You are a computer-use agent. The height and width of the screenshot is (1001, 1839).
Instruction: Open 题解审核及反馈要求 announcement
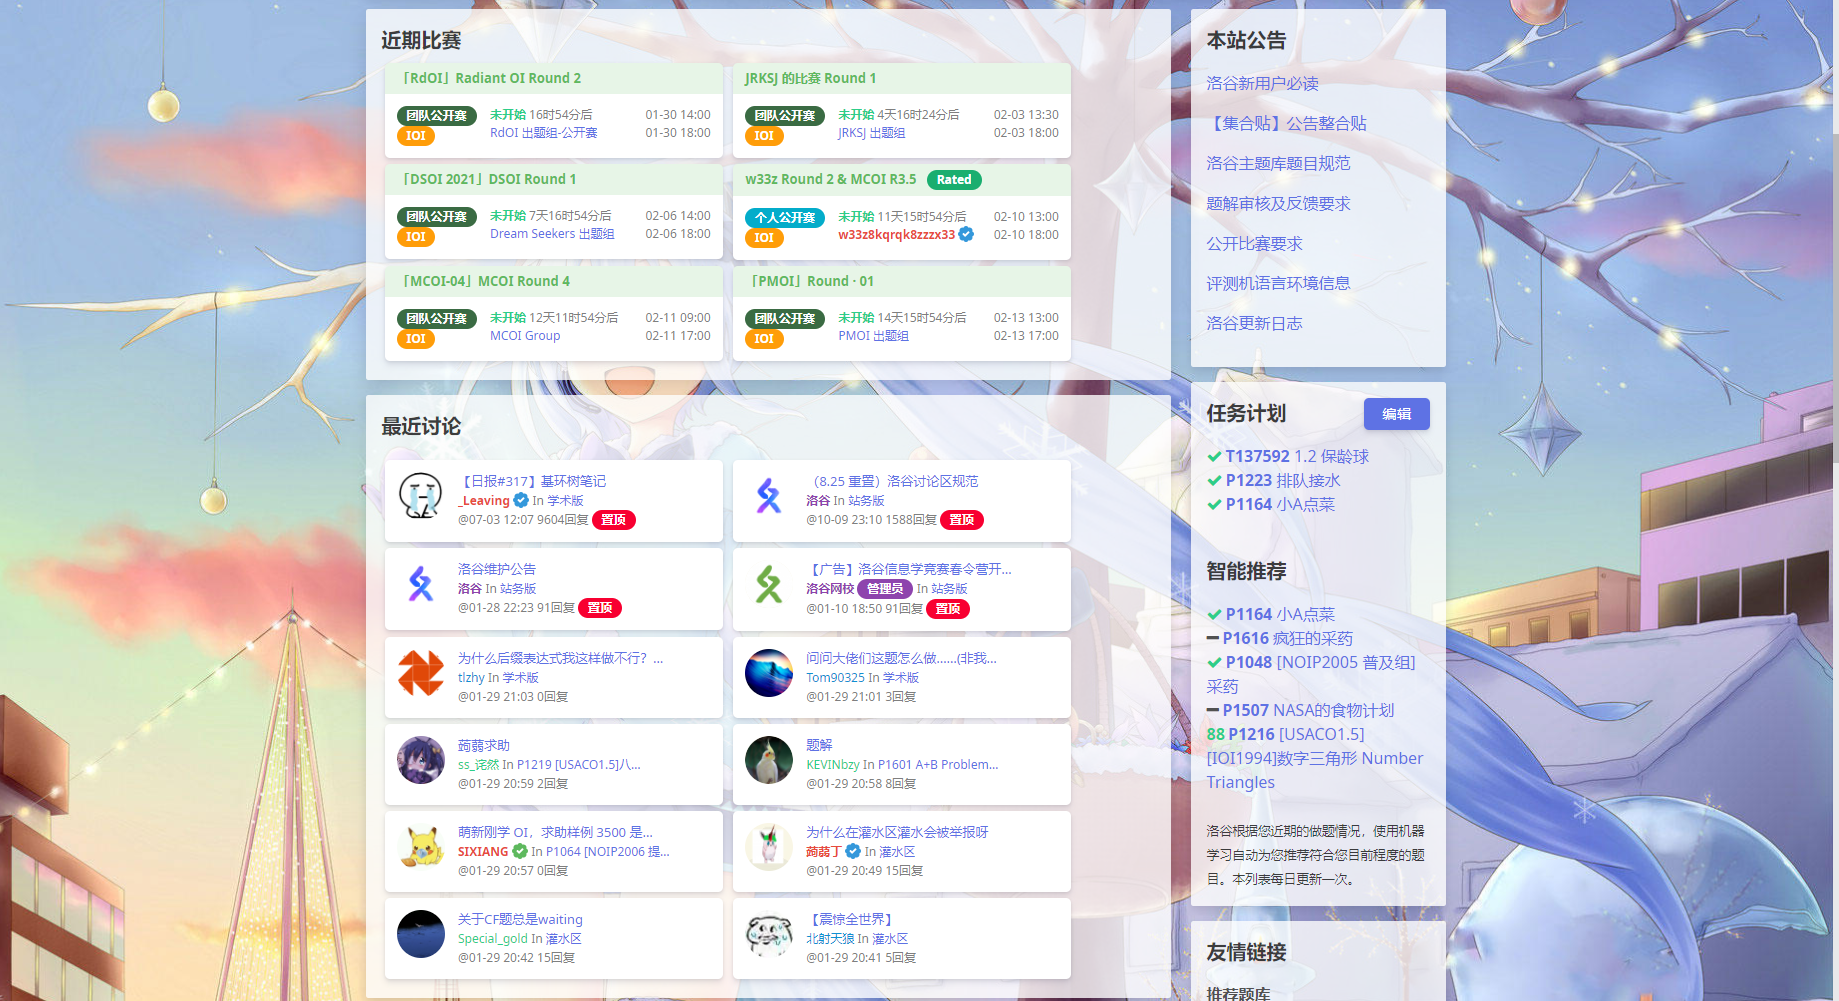click(1278, 203)
